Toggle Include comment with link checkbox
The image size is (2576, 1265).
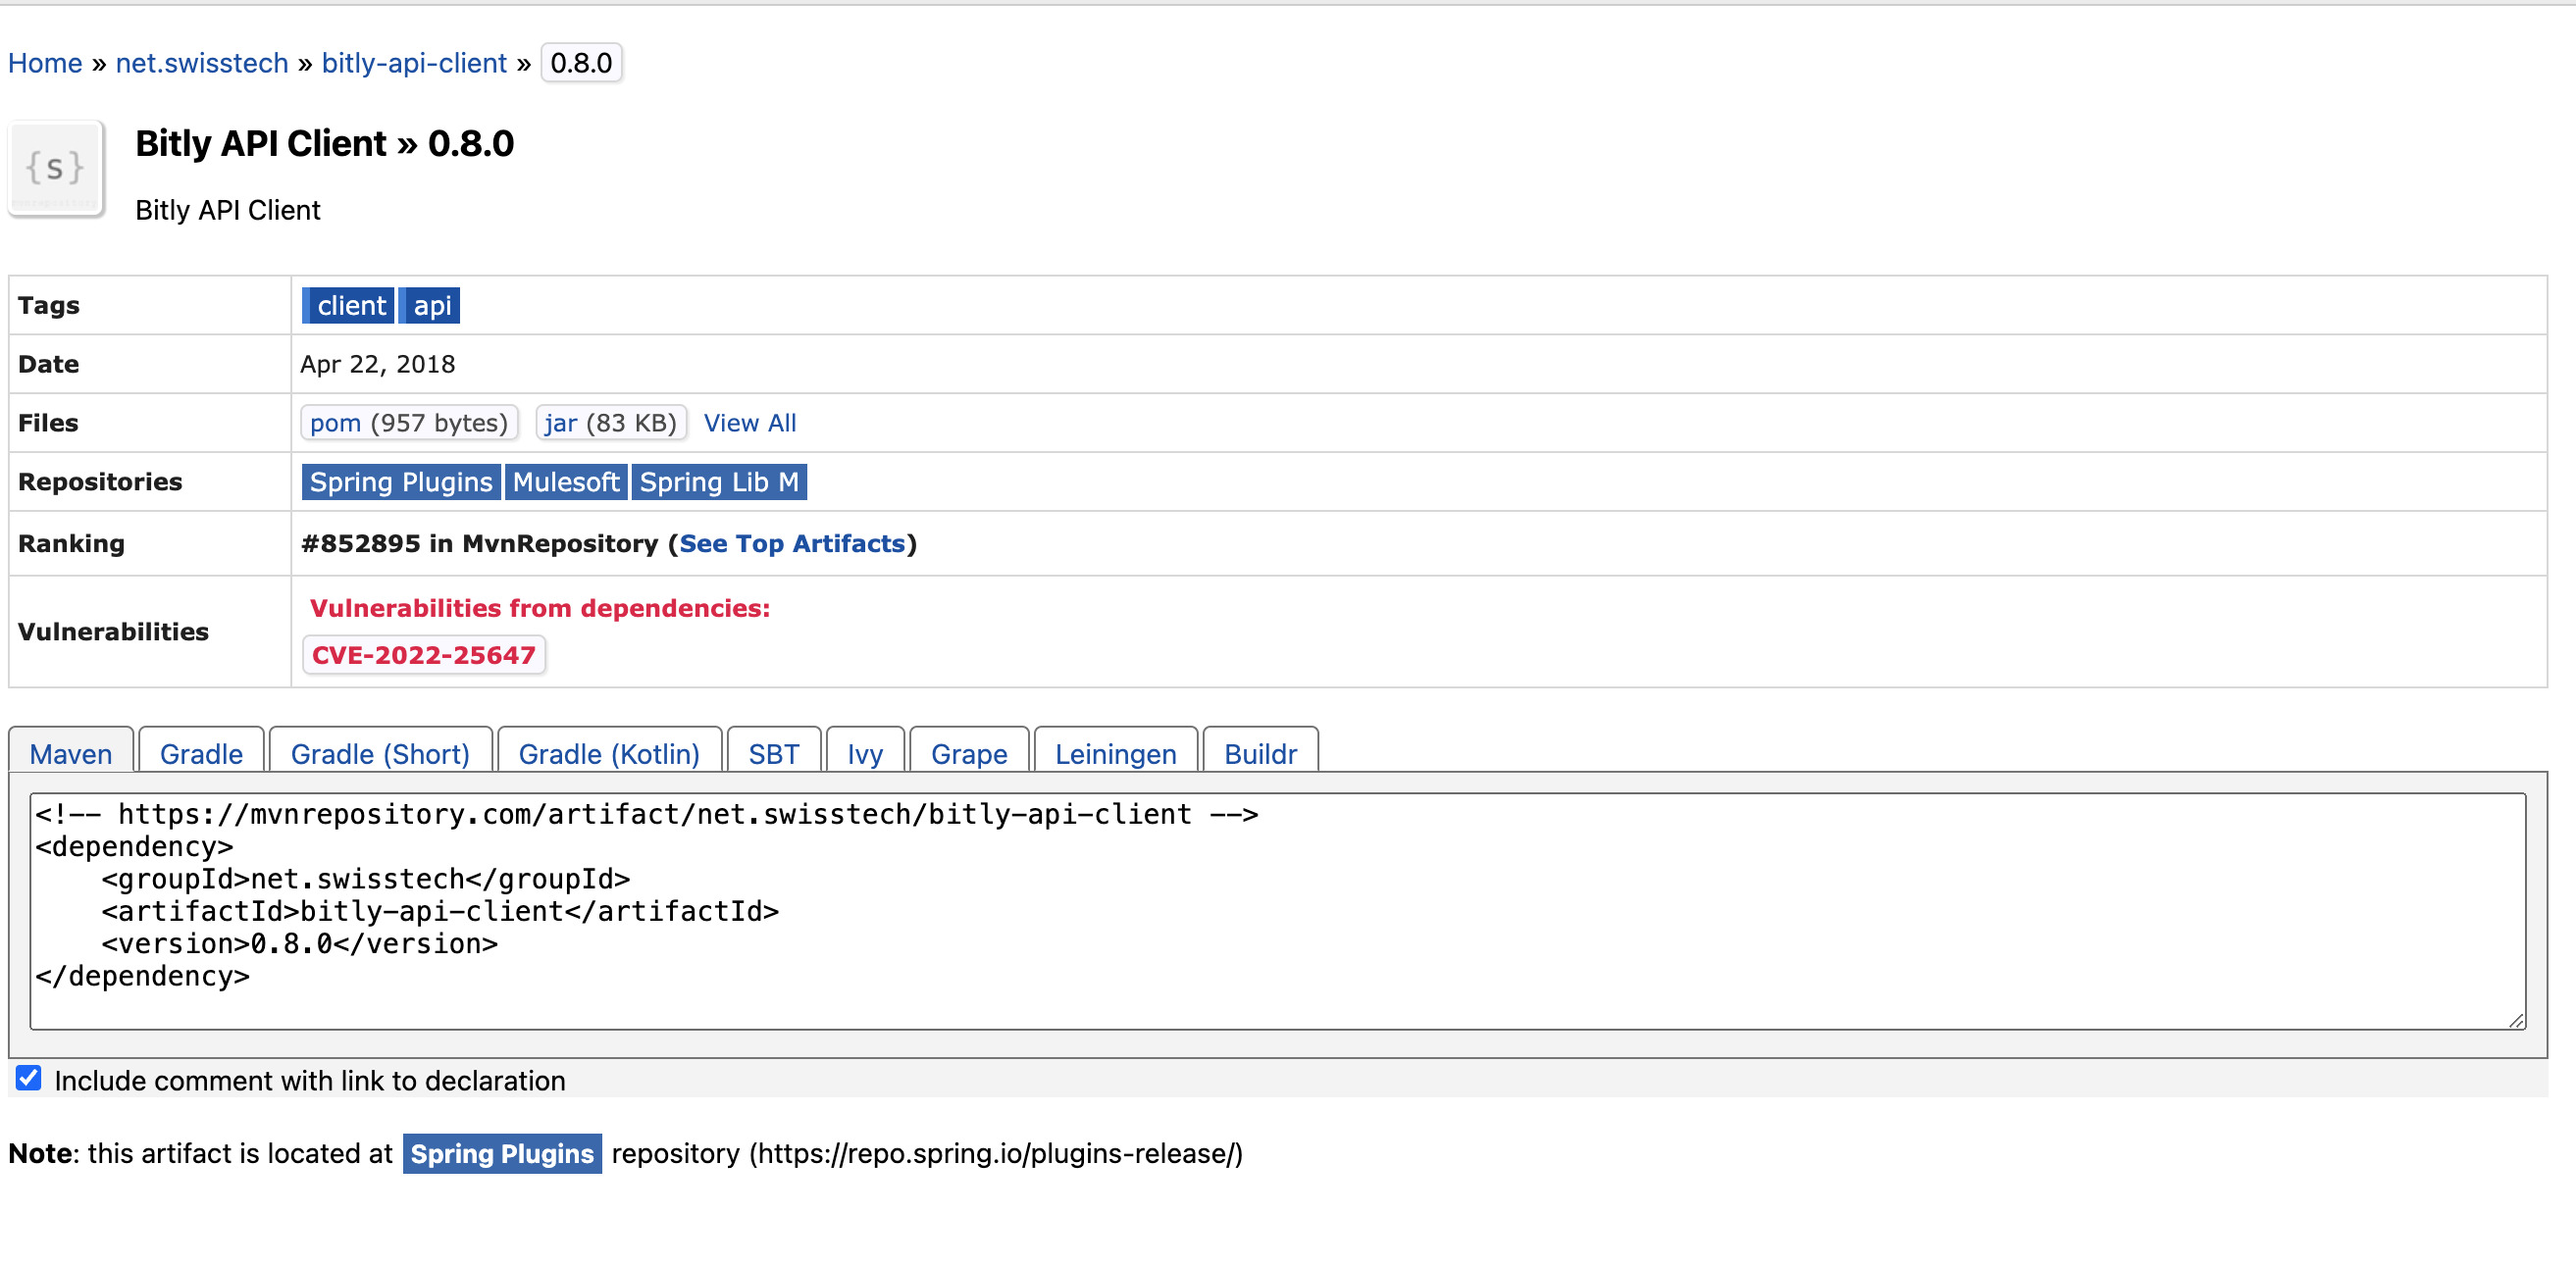[x=29, y=1078]
